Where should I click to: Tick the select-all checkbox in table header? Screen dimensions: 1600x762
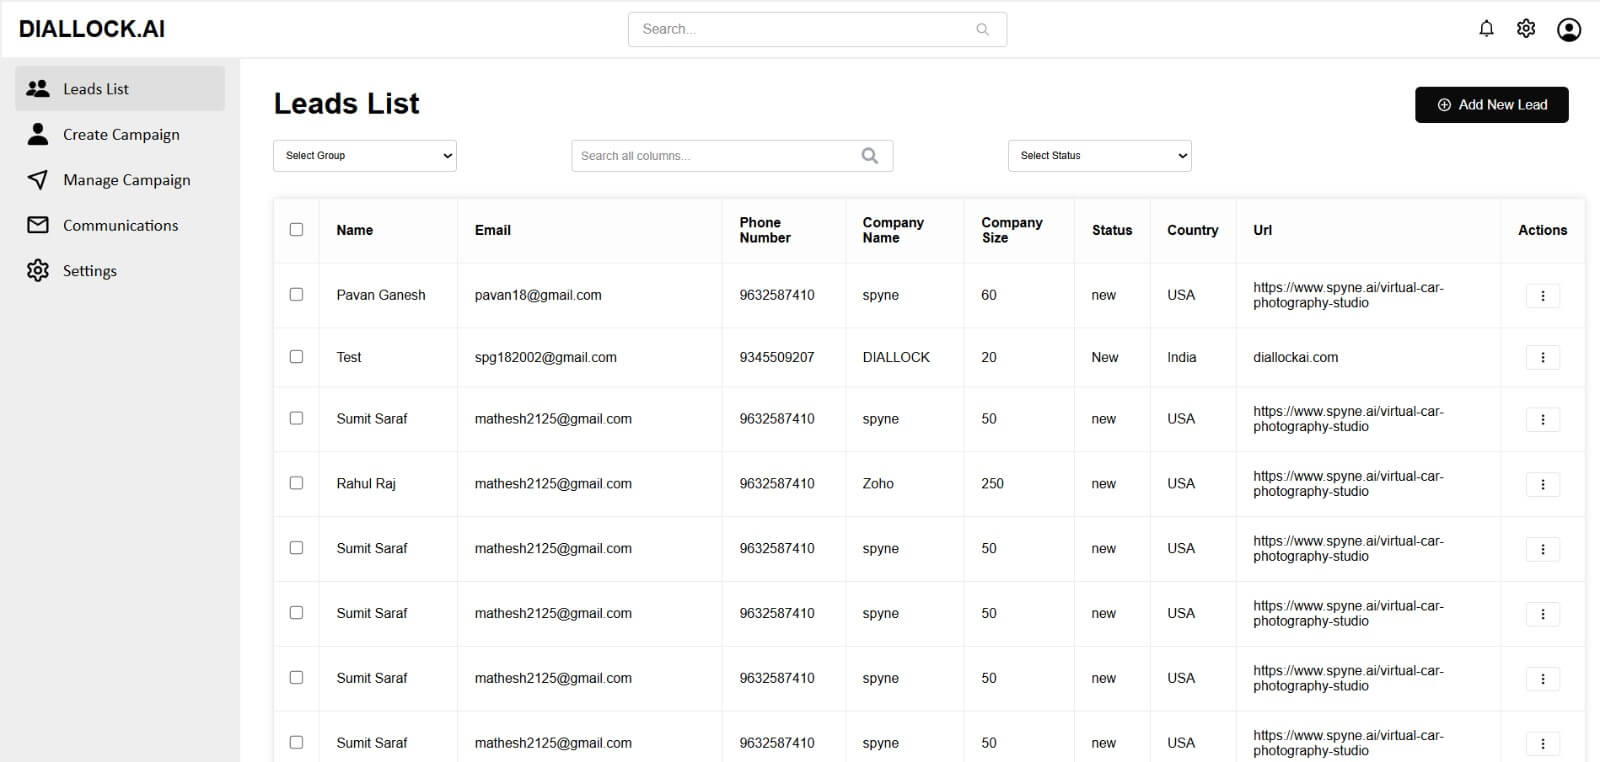[296, 229]
